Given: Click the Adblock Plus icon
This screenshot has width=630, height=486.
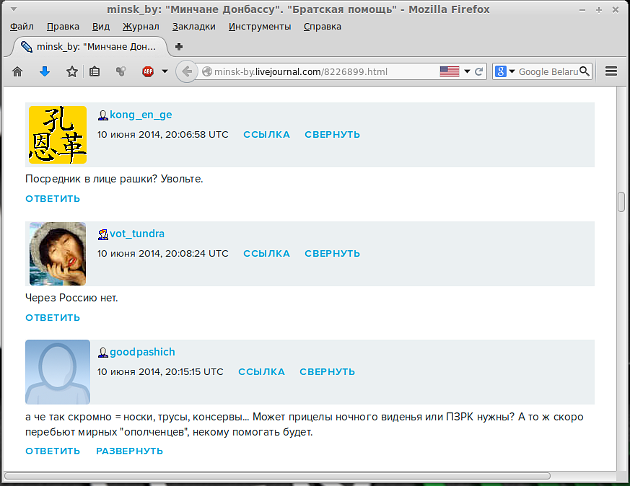Looking at the screenshot, I should coord(148,72).
